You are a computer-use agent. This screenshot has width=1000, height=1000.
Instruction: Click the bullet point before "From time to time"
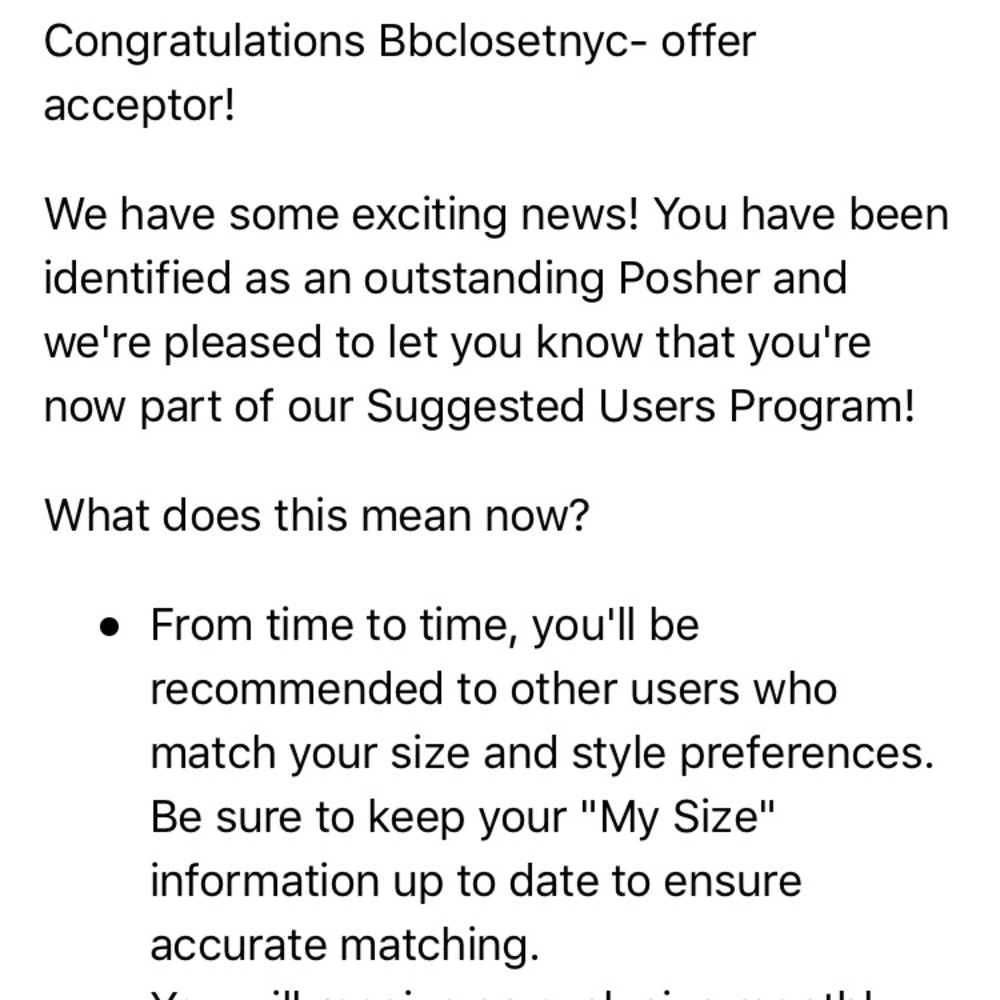click(110, 629)
